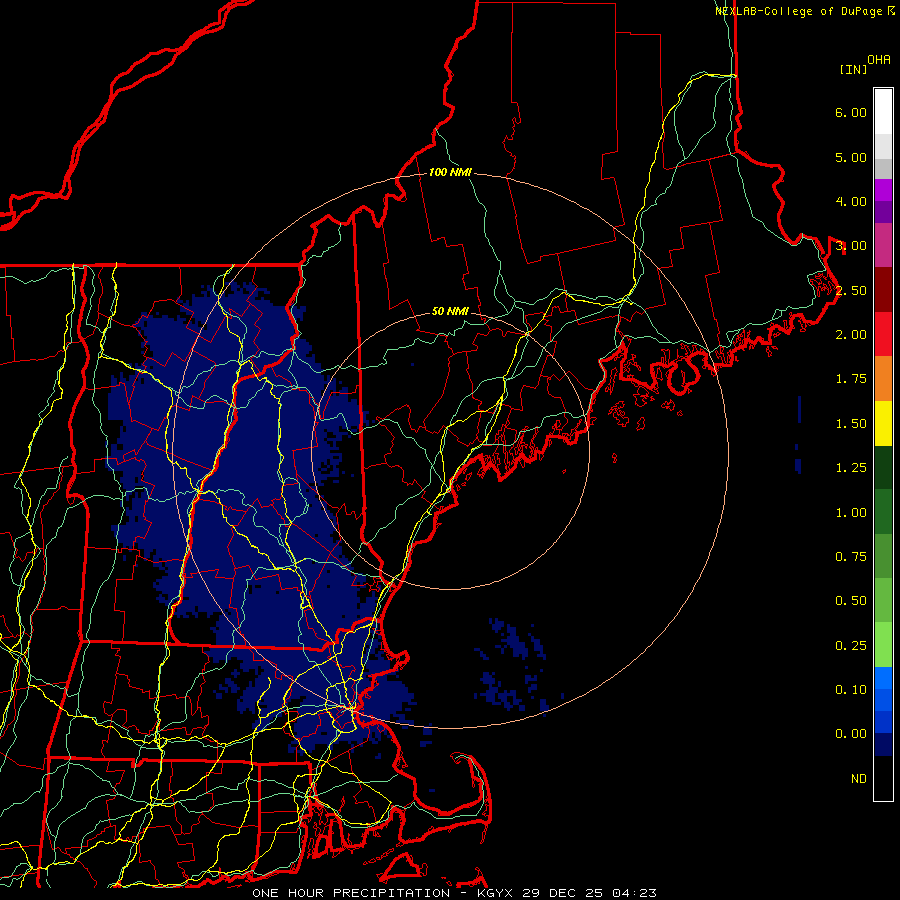
Task: Click the 0.50 legend value
Action: pos(851,601)
